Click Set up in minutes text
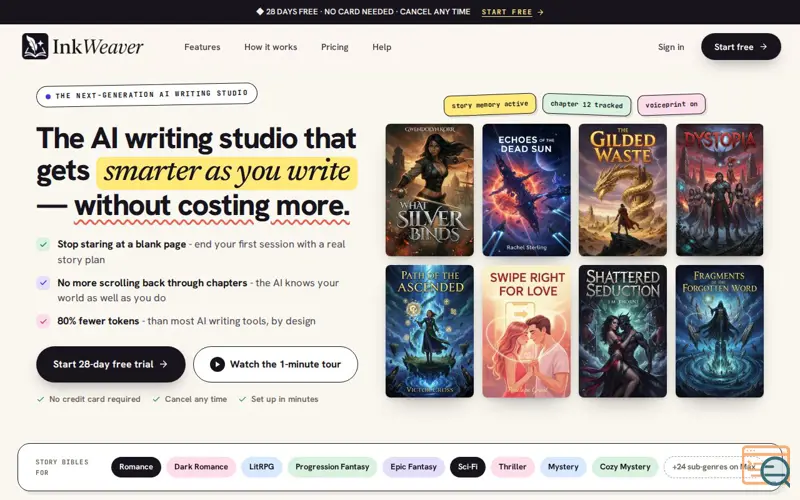800x500 pixels. (284, 399)
